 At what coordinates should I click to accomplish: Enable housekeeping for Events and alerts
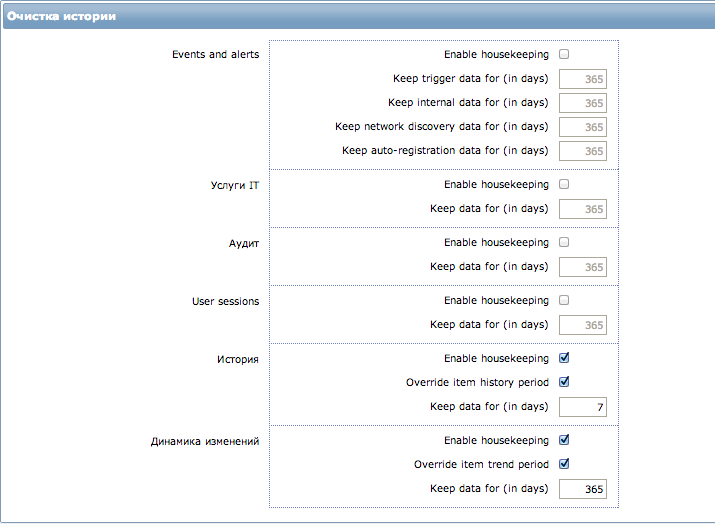(564, 54)
